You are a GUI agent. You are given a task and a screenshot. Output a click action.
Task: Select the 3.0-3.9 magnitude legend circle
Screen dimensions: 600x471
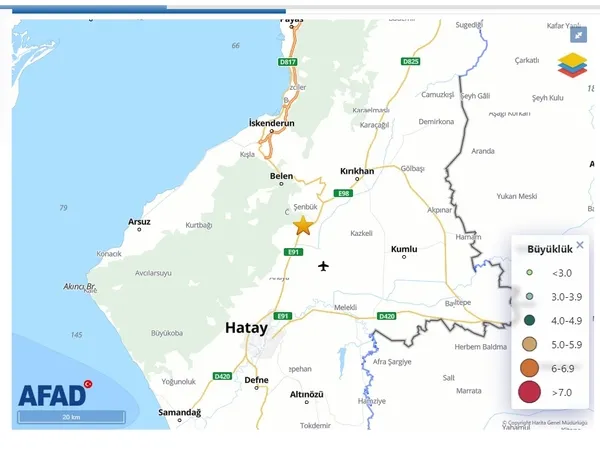click(529, 296)
